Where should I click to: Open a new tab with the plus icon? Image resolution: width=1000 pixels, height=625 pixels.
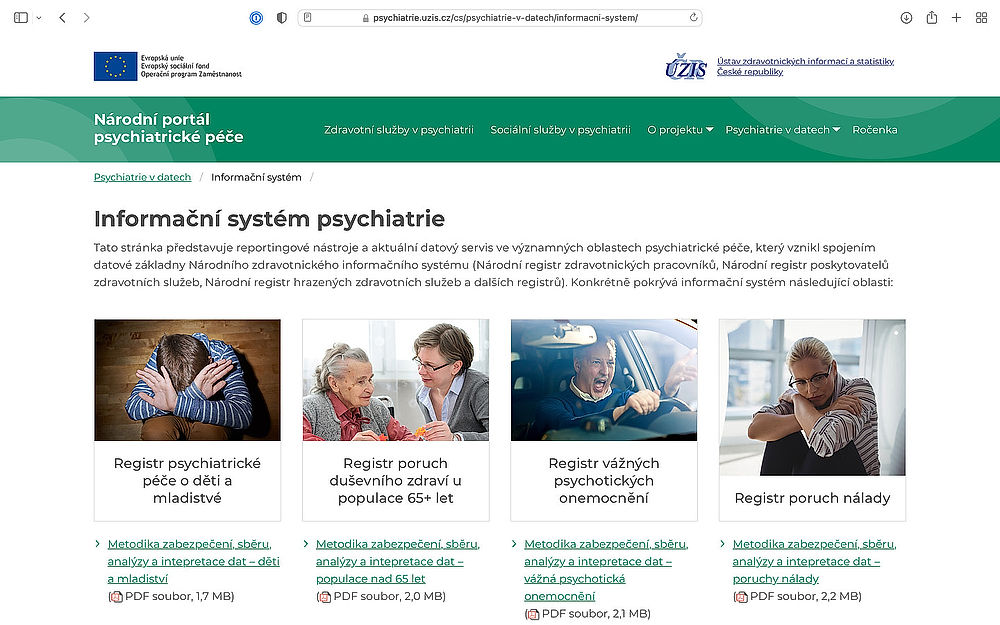coord(956,17)
